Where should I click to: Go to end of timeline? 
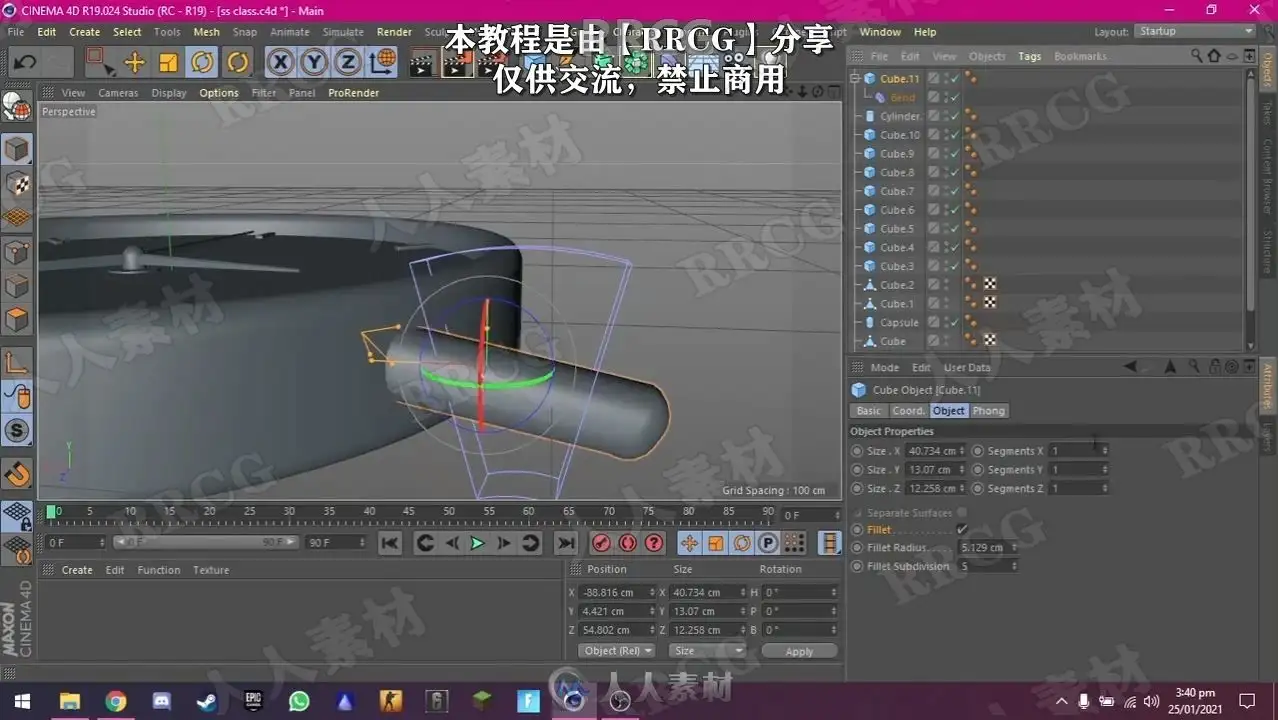pyautogui.click(x=566, y=543)
